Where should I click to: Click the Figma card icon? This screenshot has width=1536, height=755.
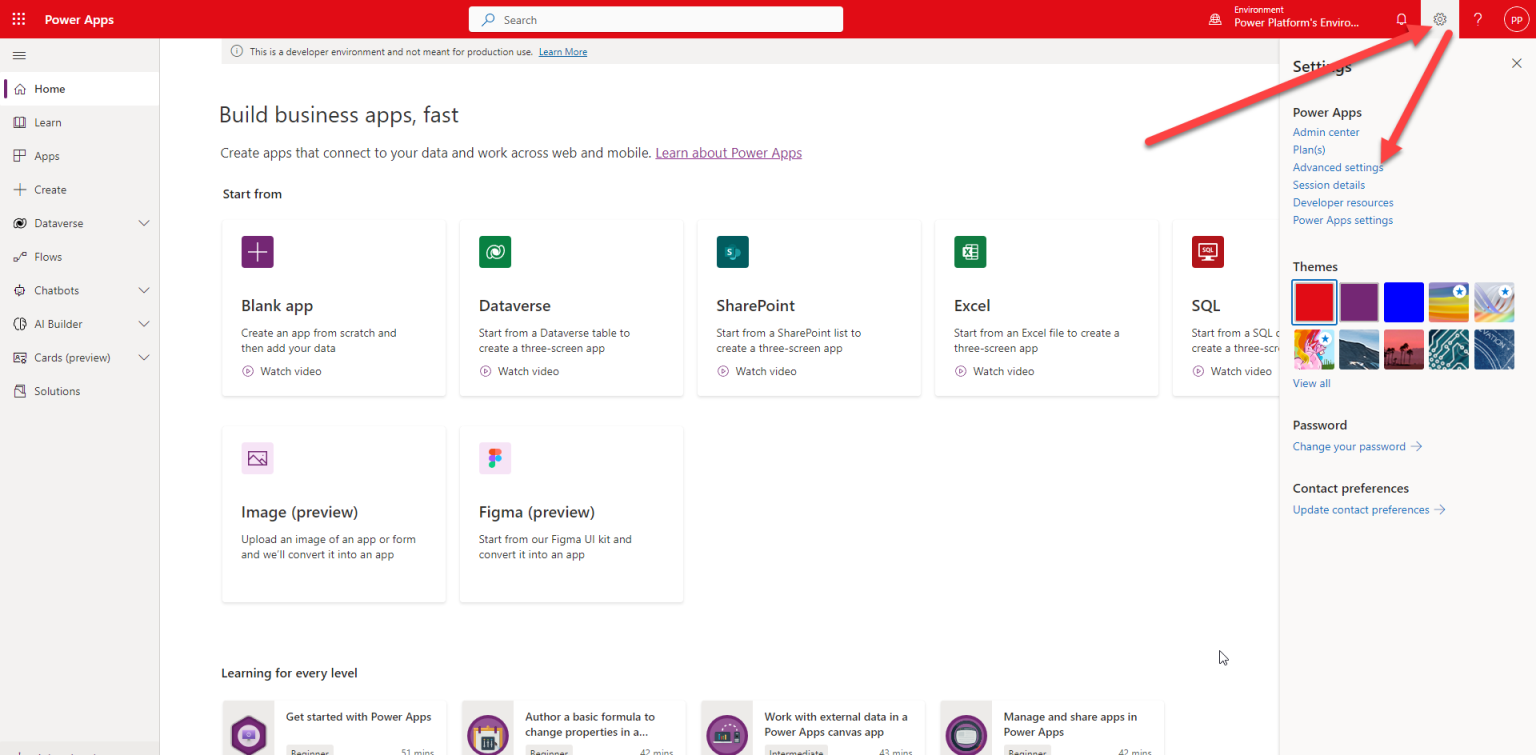tap(495, 458)
